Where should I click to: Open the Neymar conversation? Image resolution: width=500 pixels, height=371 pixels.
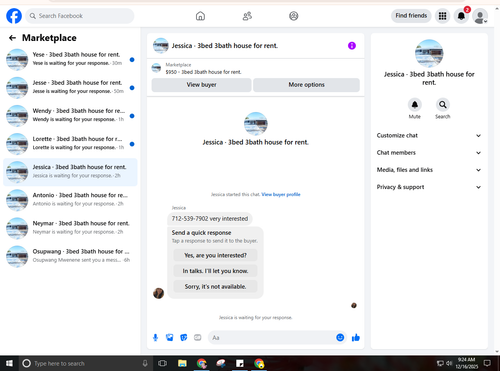[x=70, y=228]
